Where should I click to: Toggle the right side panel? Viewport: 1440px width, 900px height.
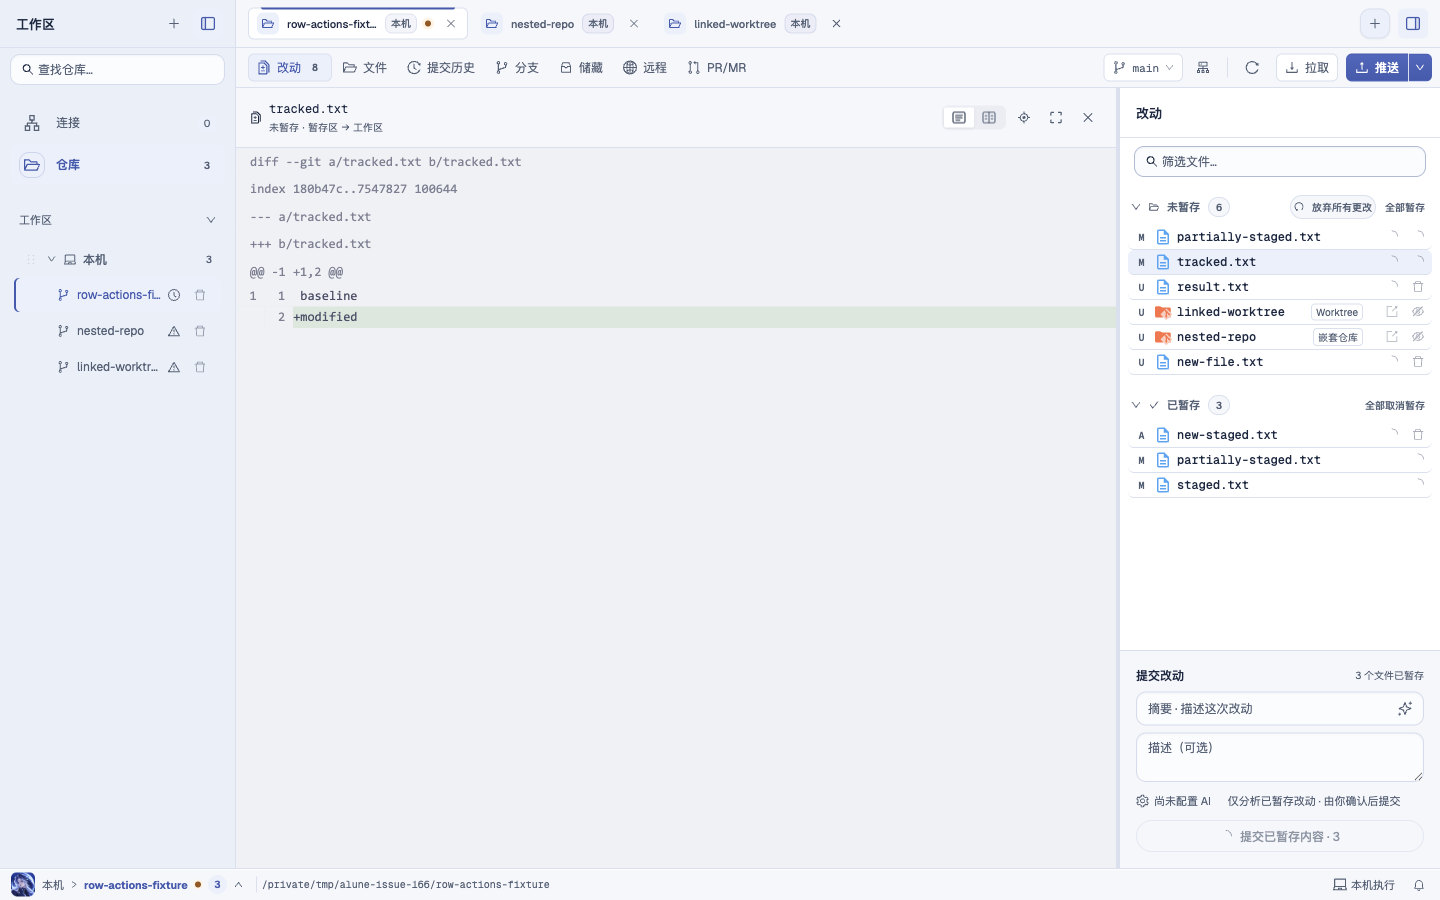(x=1413, y=23)
